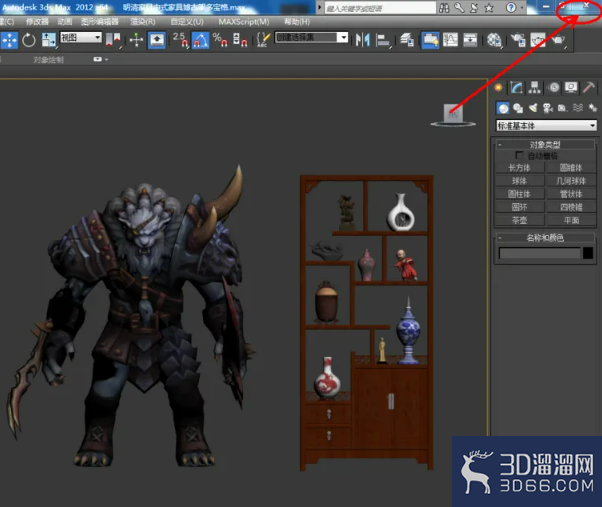602x507 pixels.
Task: Open the Curve Editor icon
Action: click(450, 40)
